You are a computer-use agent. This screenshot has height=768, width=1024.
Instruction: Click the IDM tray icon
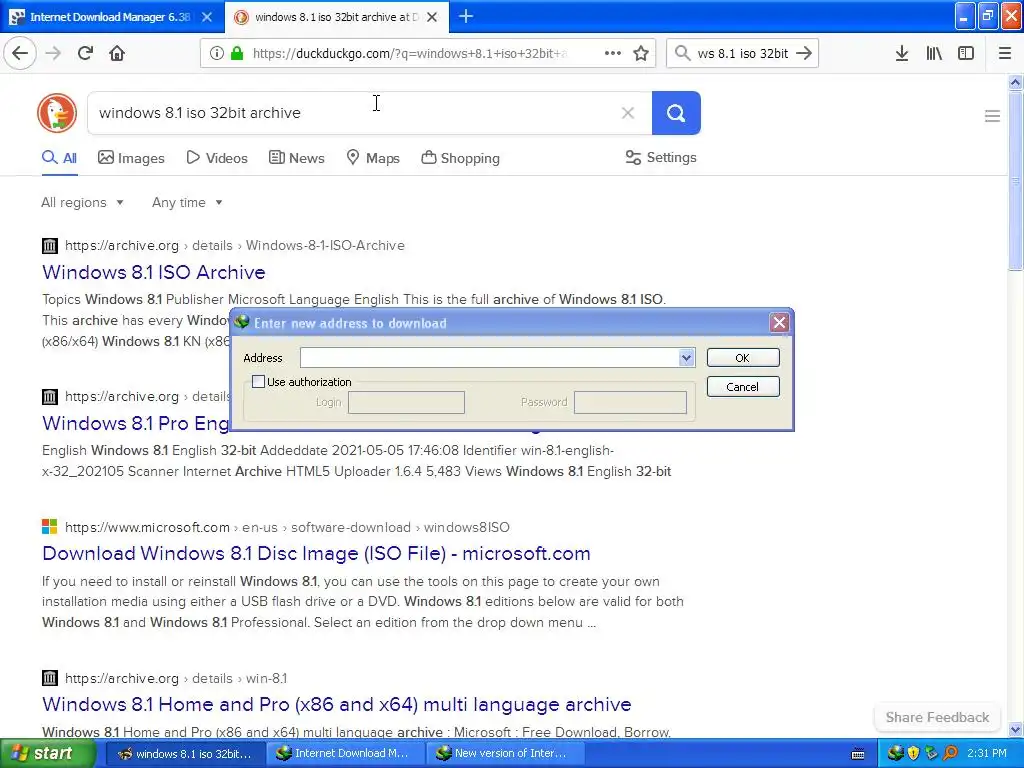(x=895, y=753)
